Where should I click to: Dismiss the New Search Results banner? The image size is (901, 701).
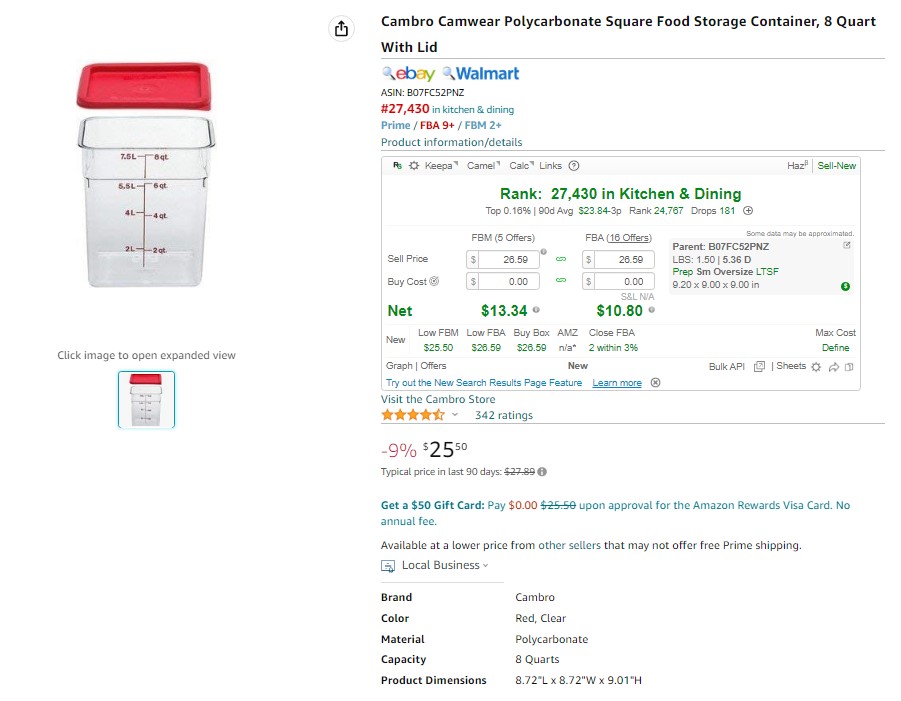655,383
